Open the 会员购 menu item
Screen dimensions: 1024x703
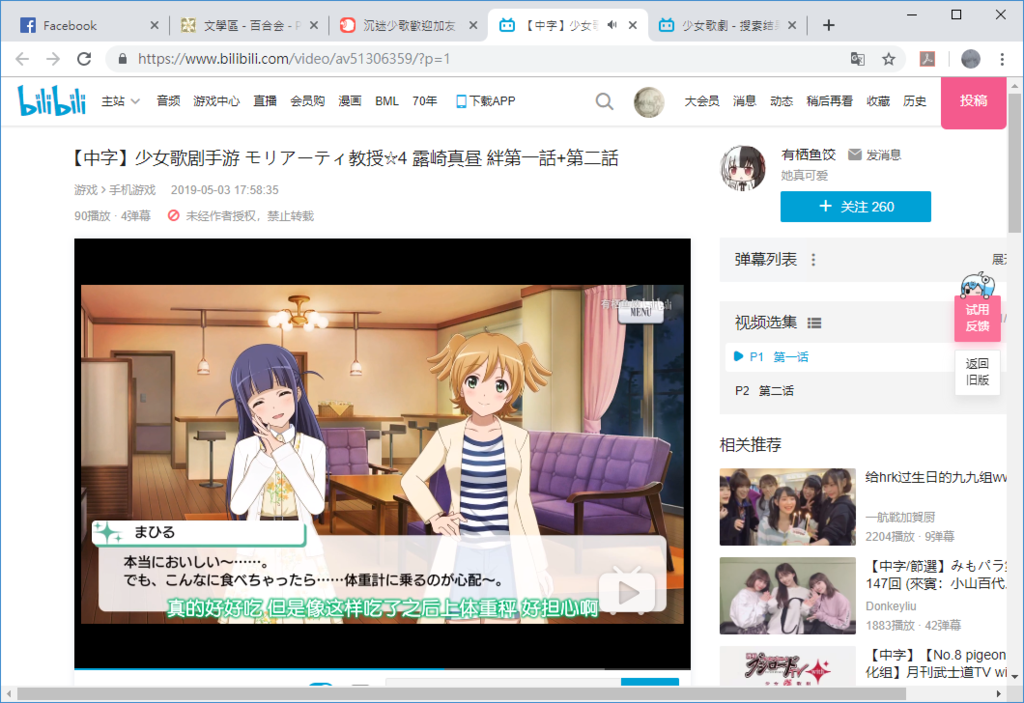pos(308,101)
